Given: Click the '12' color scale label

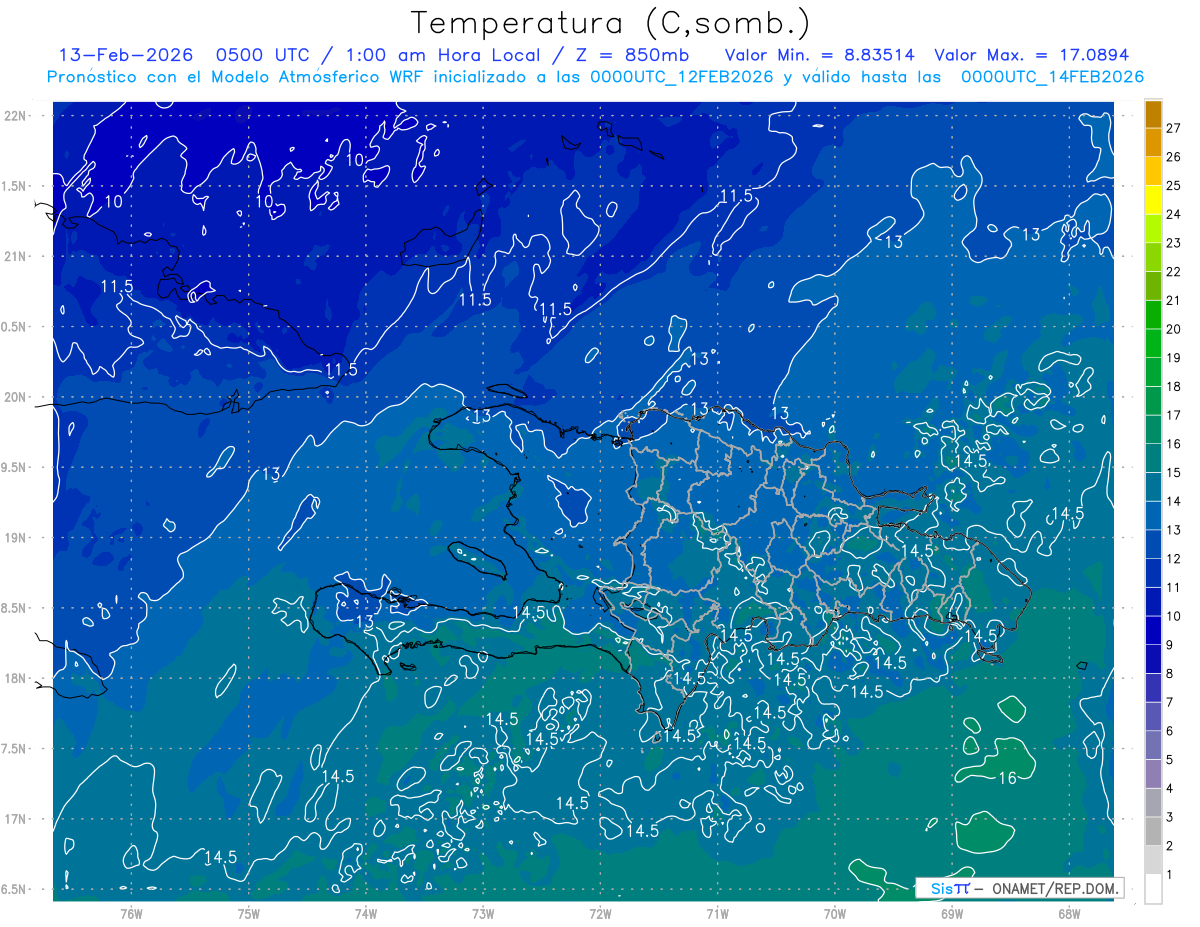Looking at the screenshot, I should pyautogui.click(x=1173, y=559).
